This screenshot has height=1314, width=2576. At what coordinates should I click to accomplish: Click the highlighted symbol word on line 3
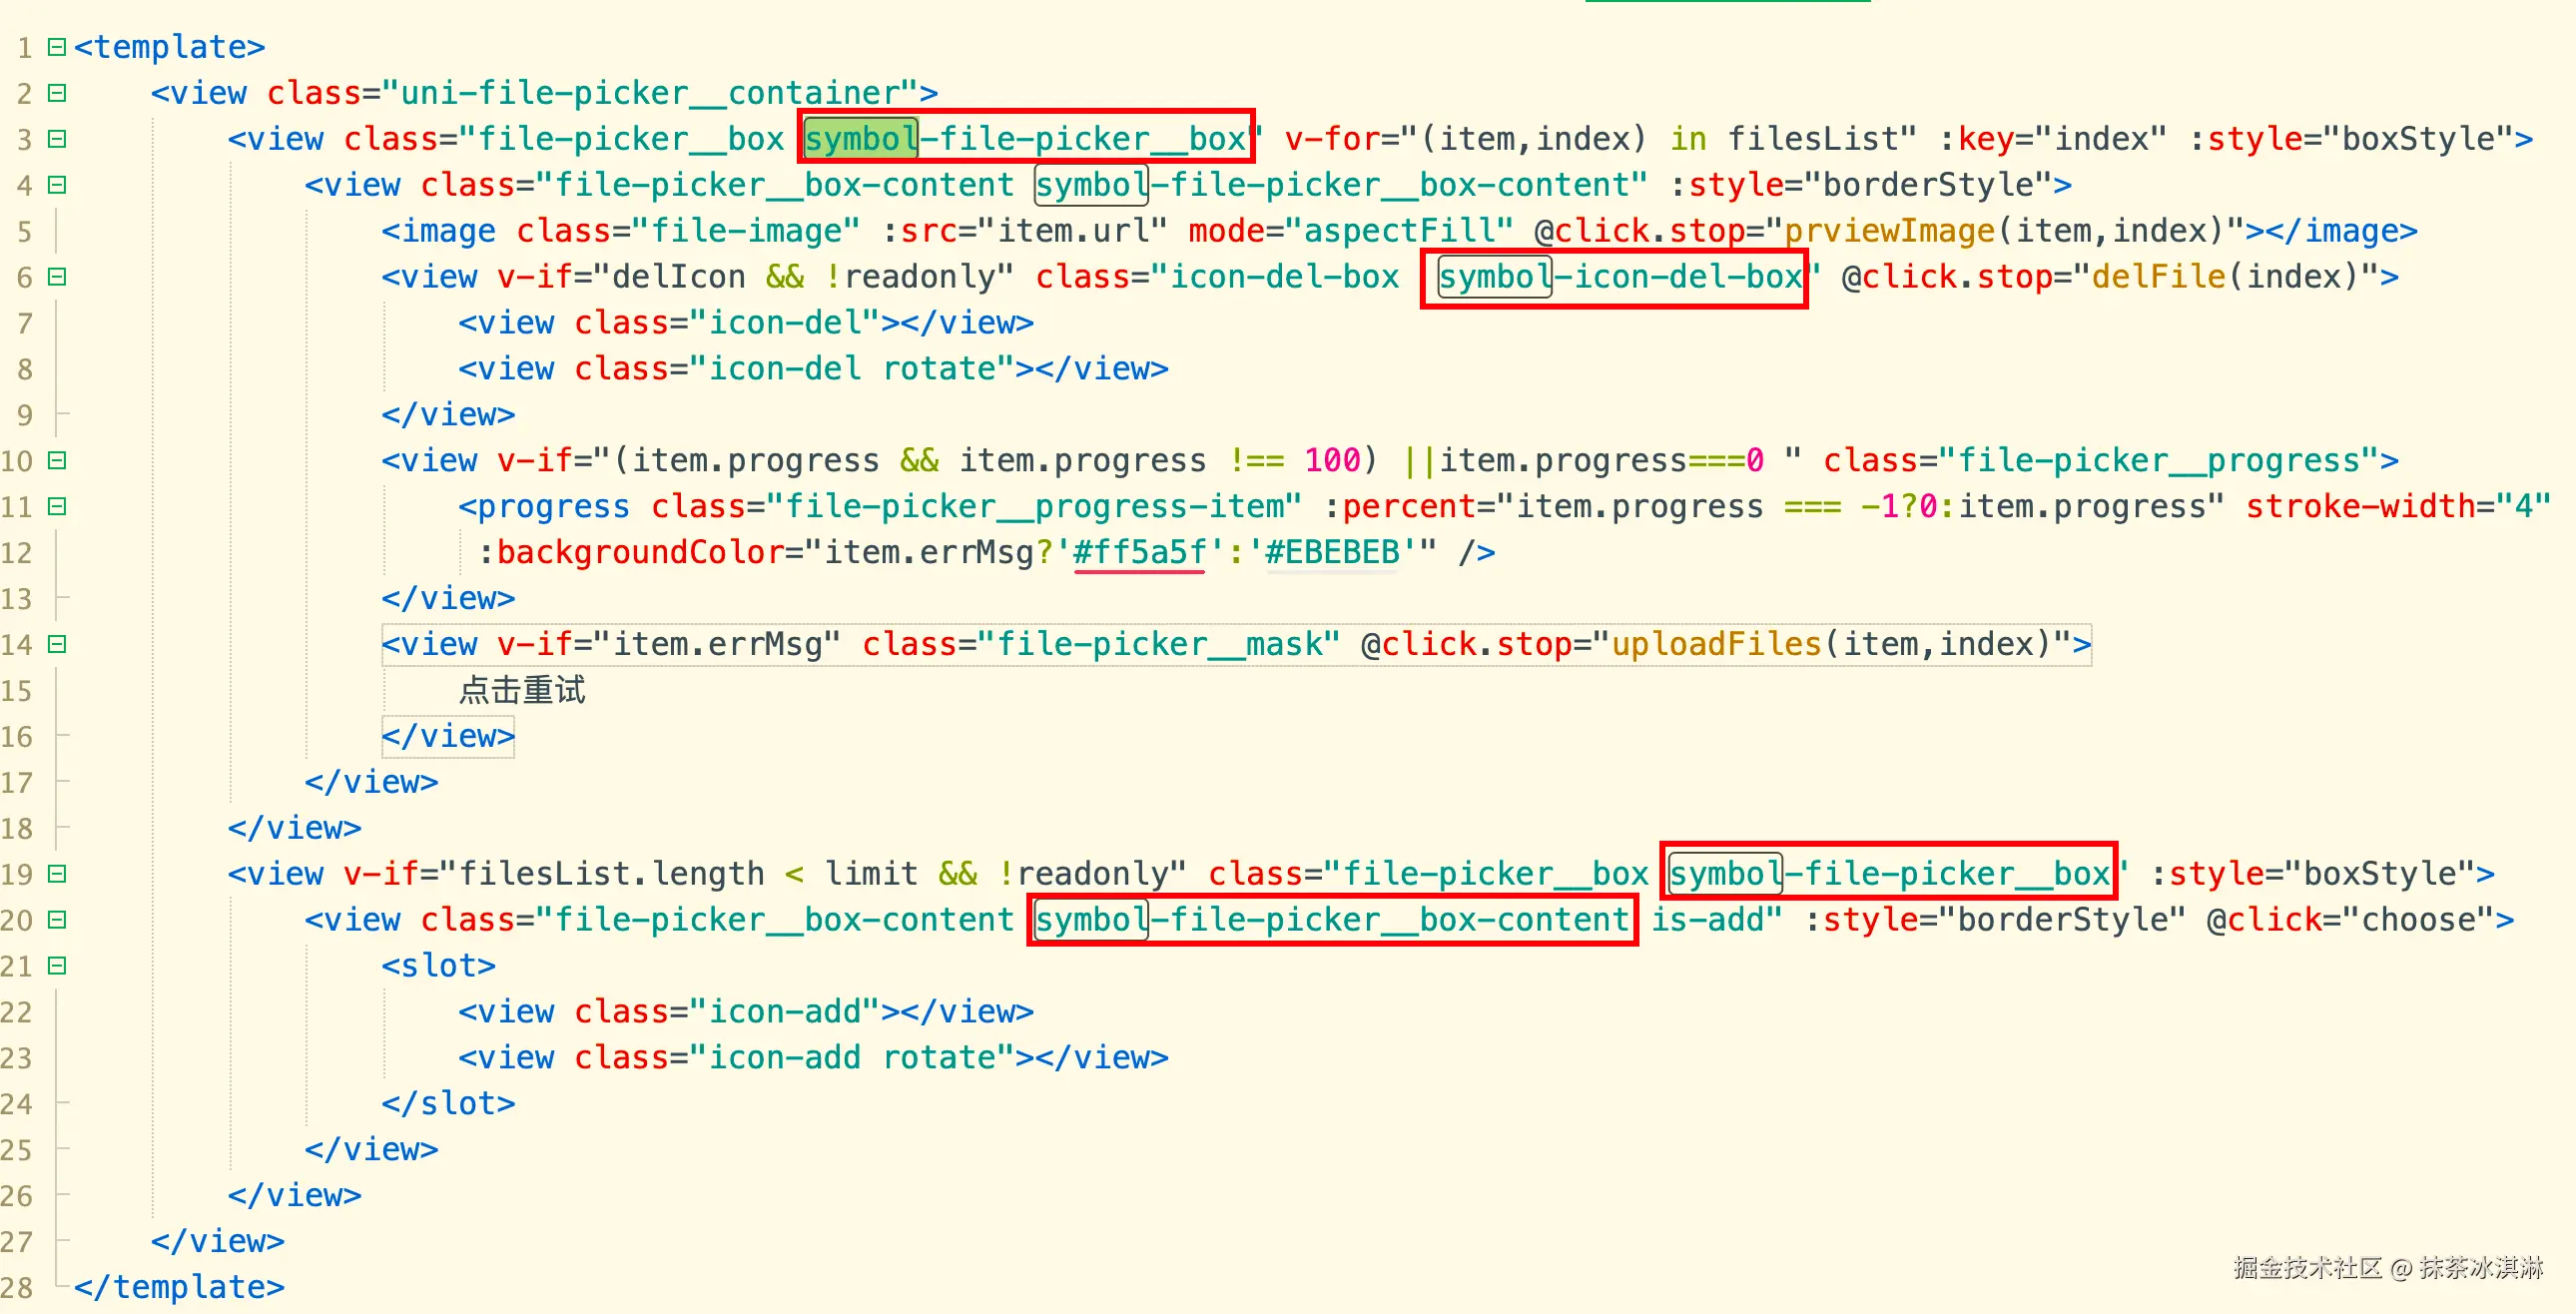[860, 139]
